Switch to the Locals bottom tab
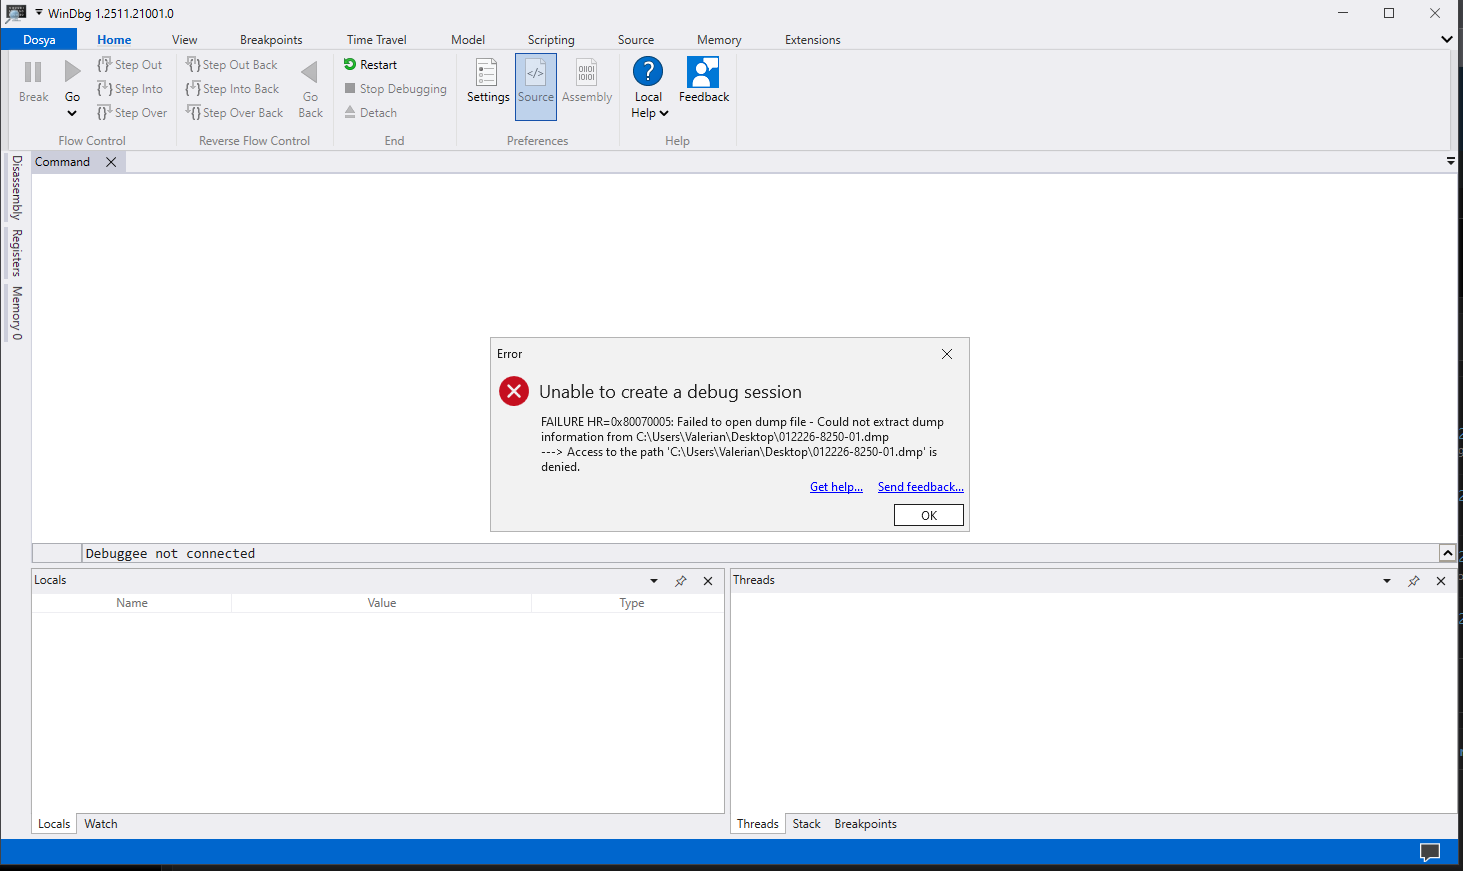The height and width of the screenshot is (871, 1463). [x=54, y=824]
